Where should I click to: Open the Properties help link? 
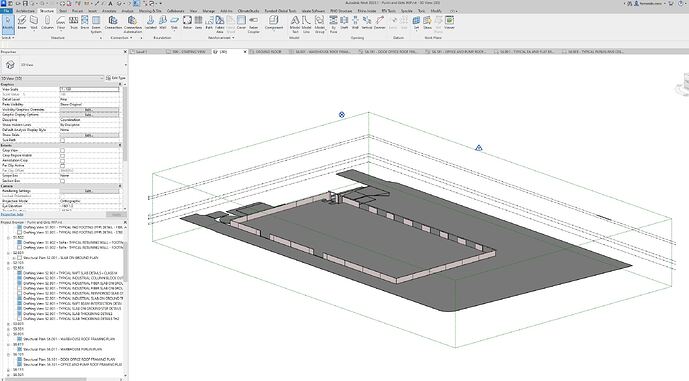tap(12, 214)
